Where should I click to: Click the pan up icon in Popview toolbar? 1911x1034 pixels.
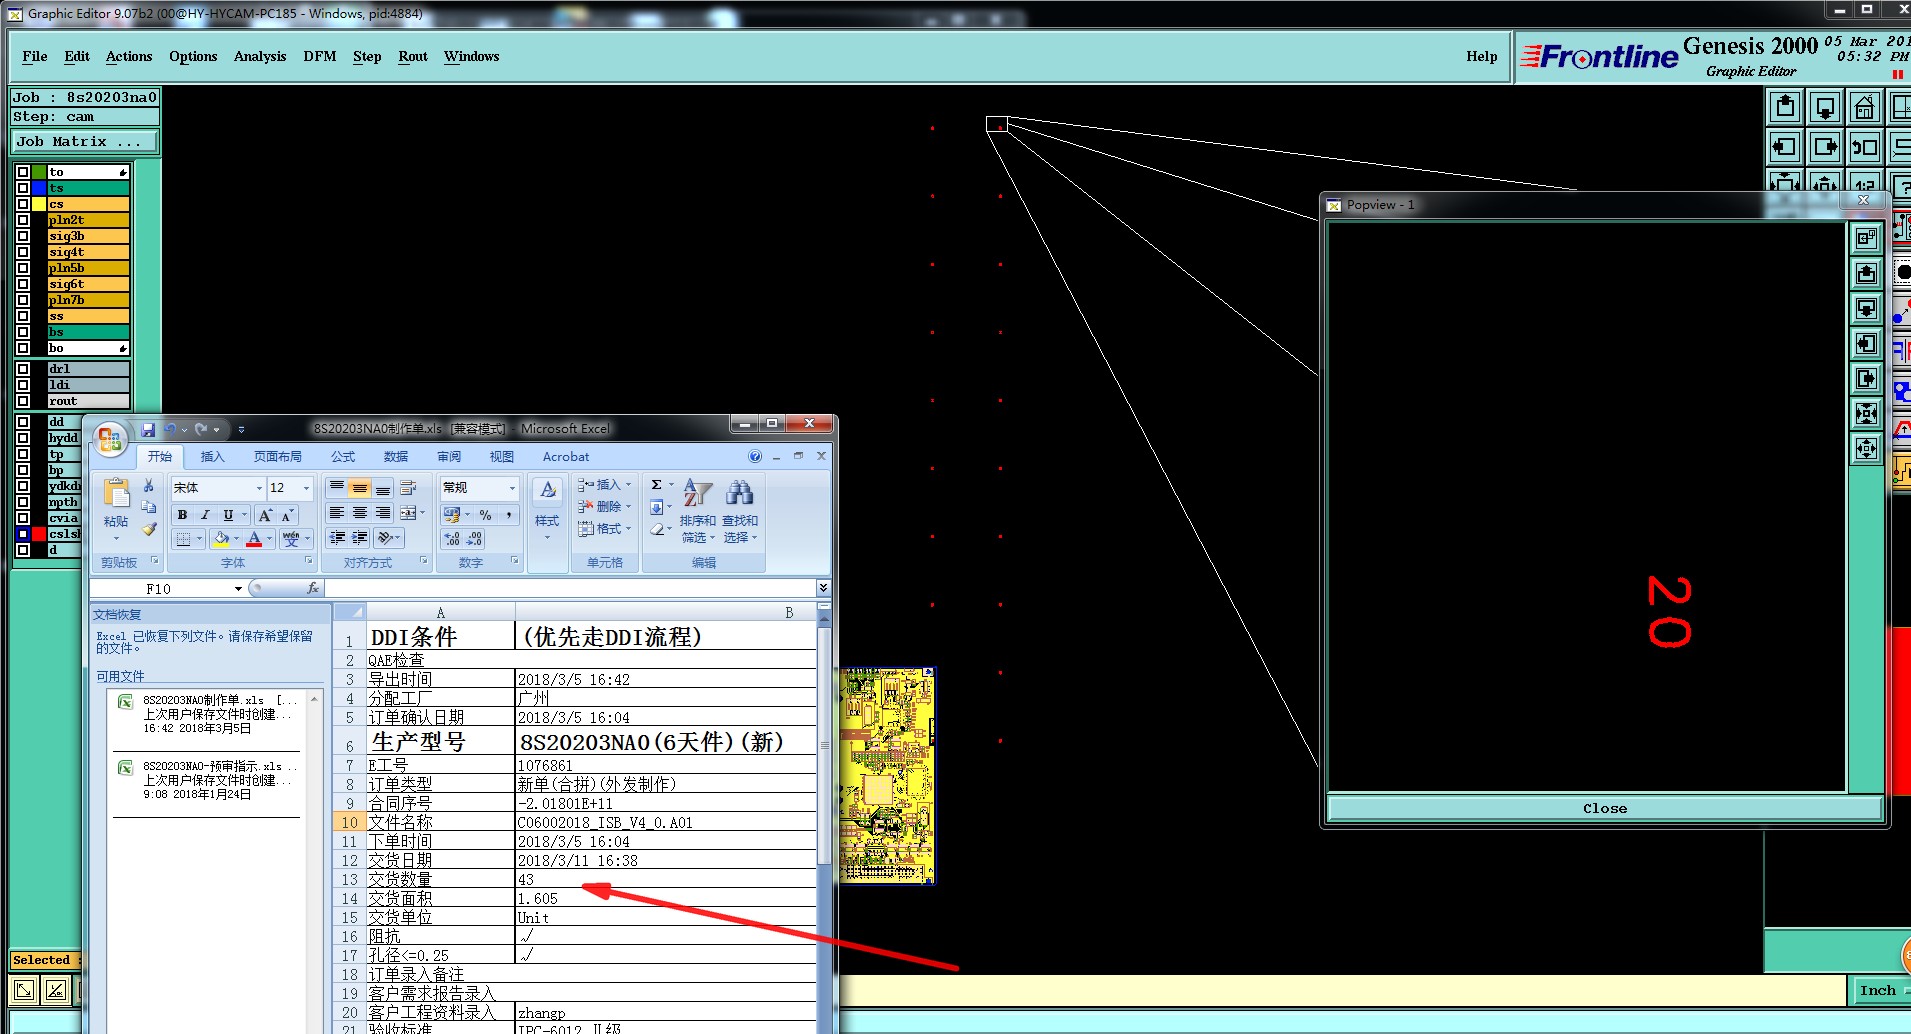(x=1866, y=273)
